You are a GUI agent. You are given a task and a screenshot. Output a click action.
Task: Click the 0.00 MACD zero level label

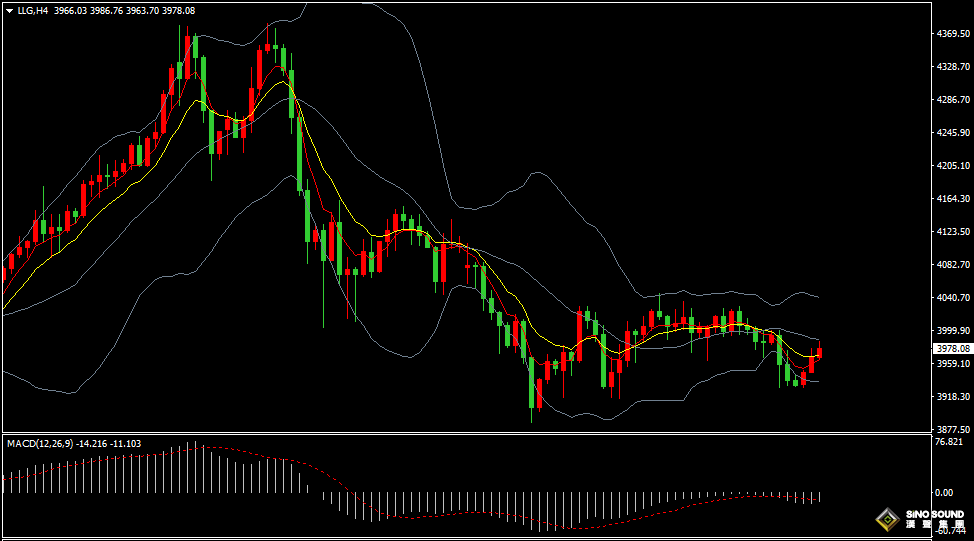point(943,492)
